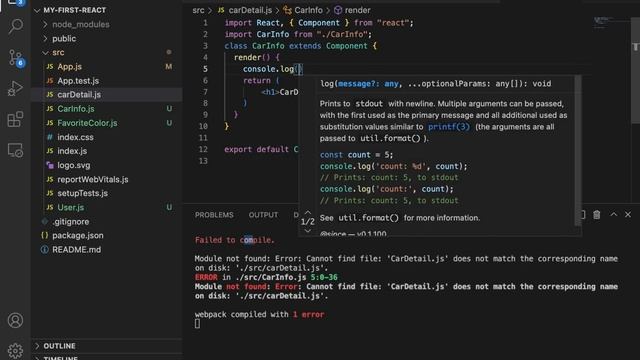Open the Extensions view
The width and height of the screenshot is (640, 360).
pyautogui.click(x=16, y=119)
